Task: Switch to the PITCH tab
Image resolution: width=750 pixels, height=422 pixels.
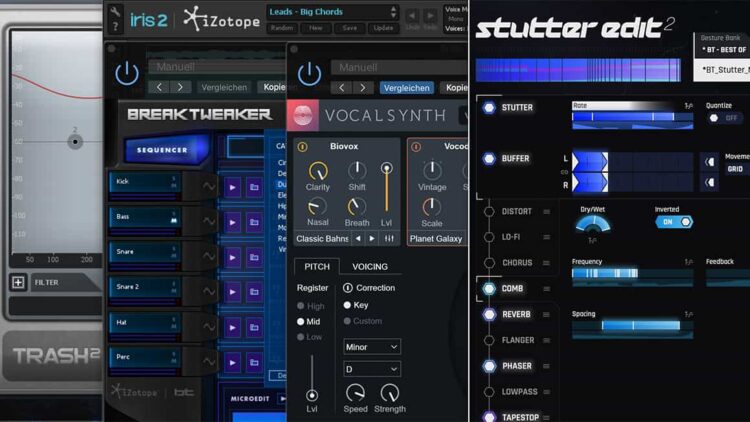Action: point(317,267)
